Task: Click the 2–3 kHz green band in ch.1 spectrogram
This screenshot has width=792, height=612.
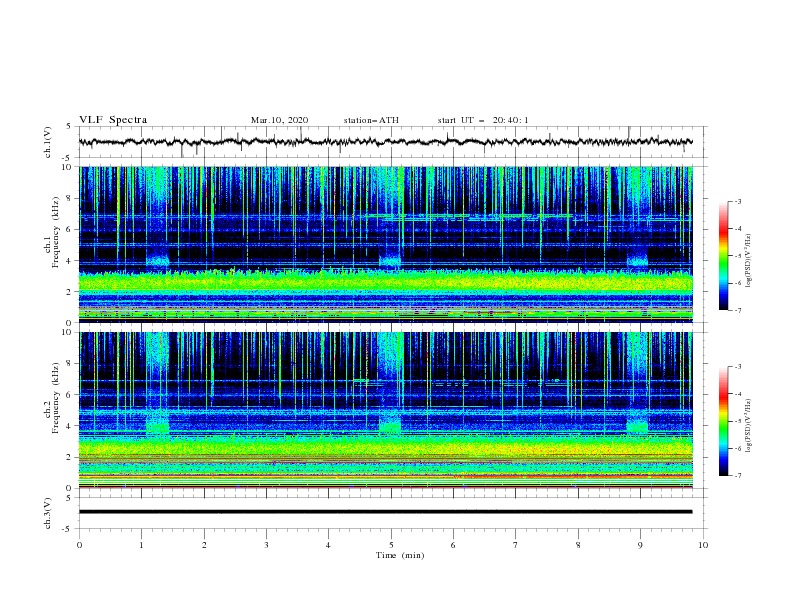Action: pyautogui.click(x=385, y=282)
